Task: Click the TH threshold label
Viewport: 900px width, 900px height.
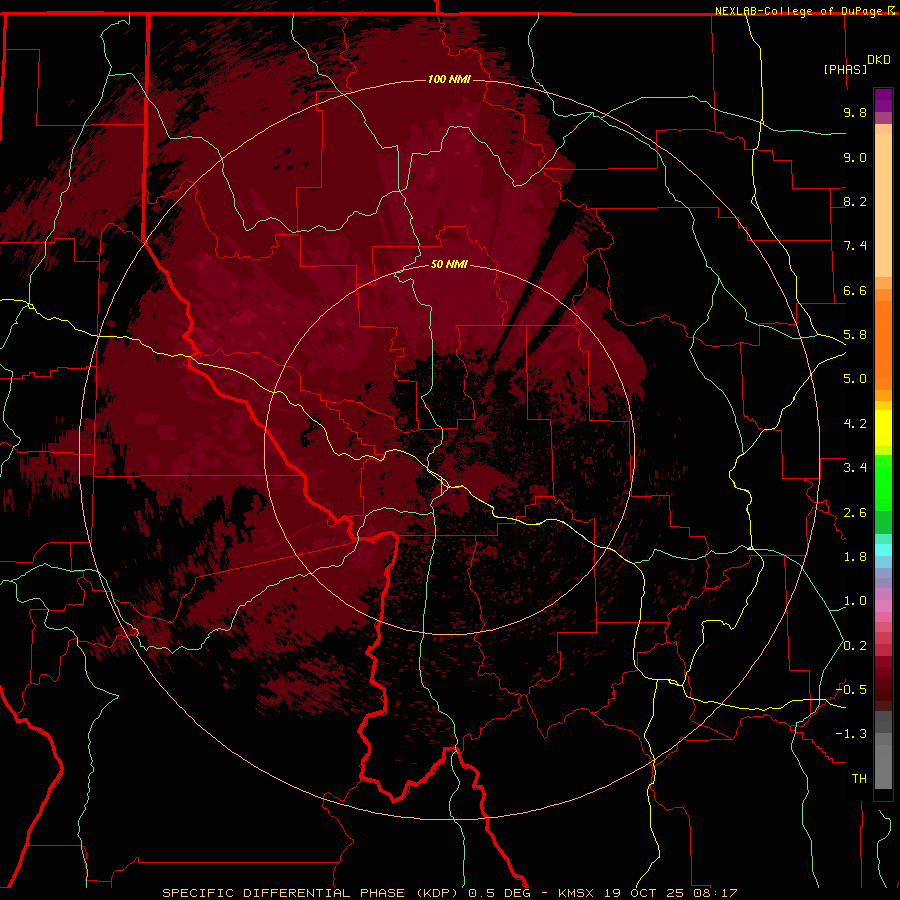Action: click(x=859, y=779)
